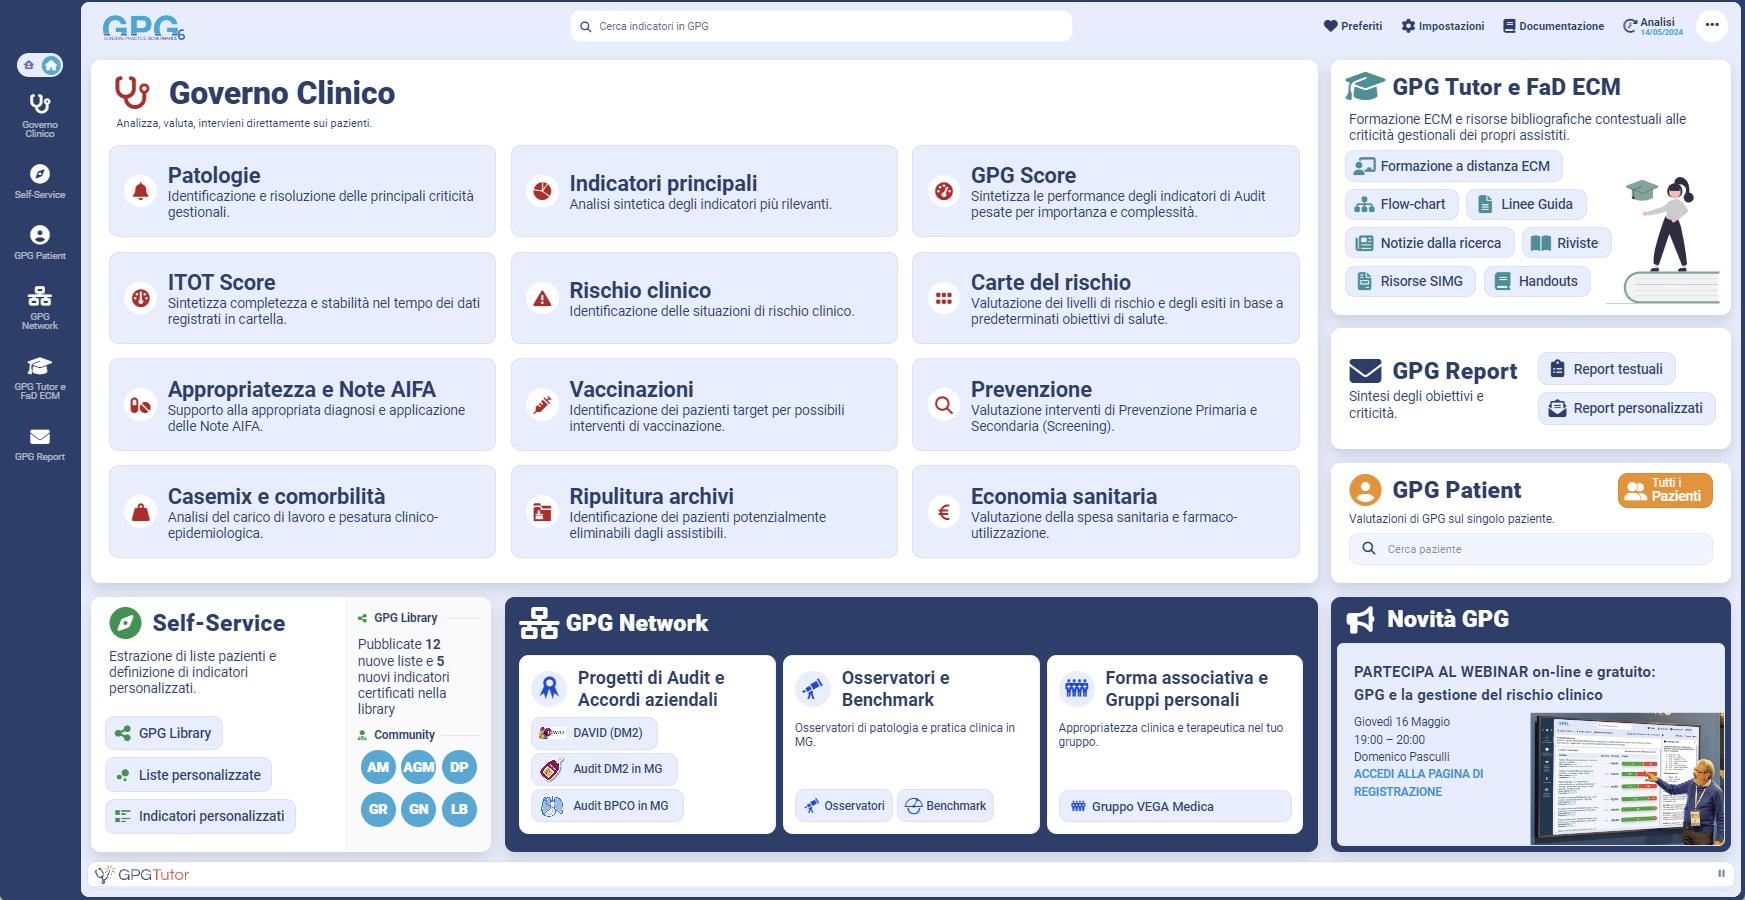
Task: Open the Analisi date refresh control
Action: pyautogui.click(x=1653, y=26)
